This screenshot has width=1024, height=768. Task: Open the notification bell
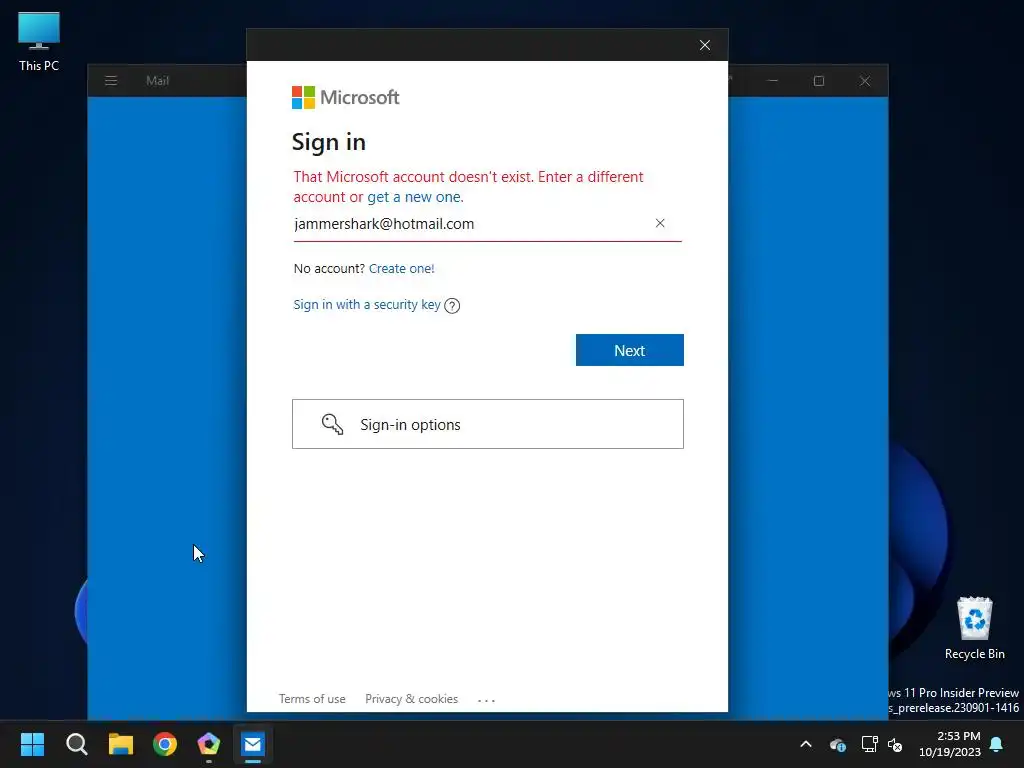click(997, 744)
